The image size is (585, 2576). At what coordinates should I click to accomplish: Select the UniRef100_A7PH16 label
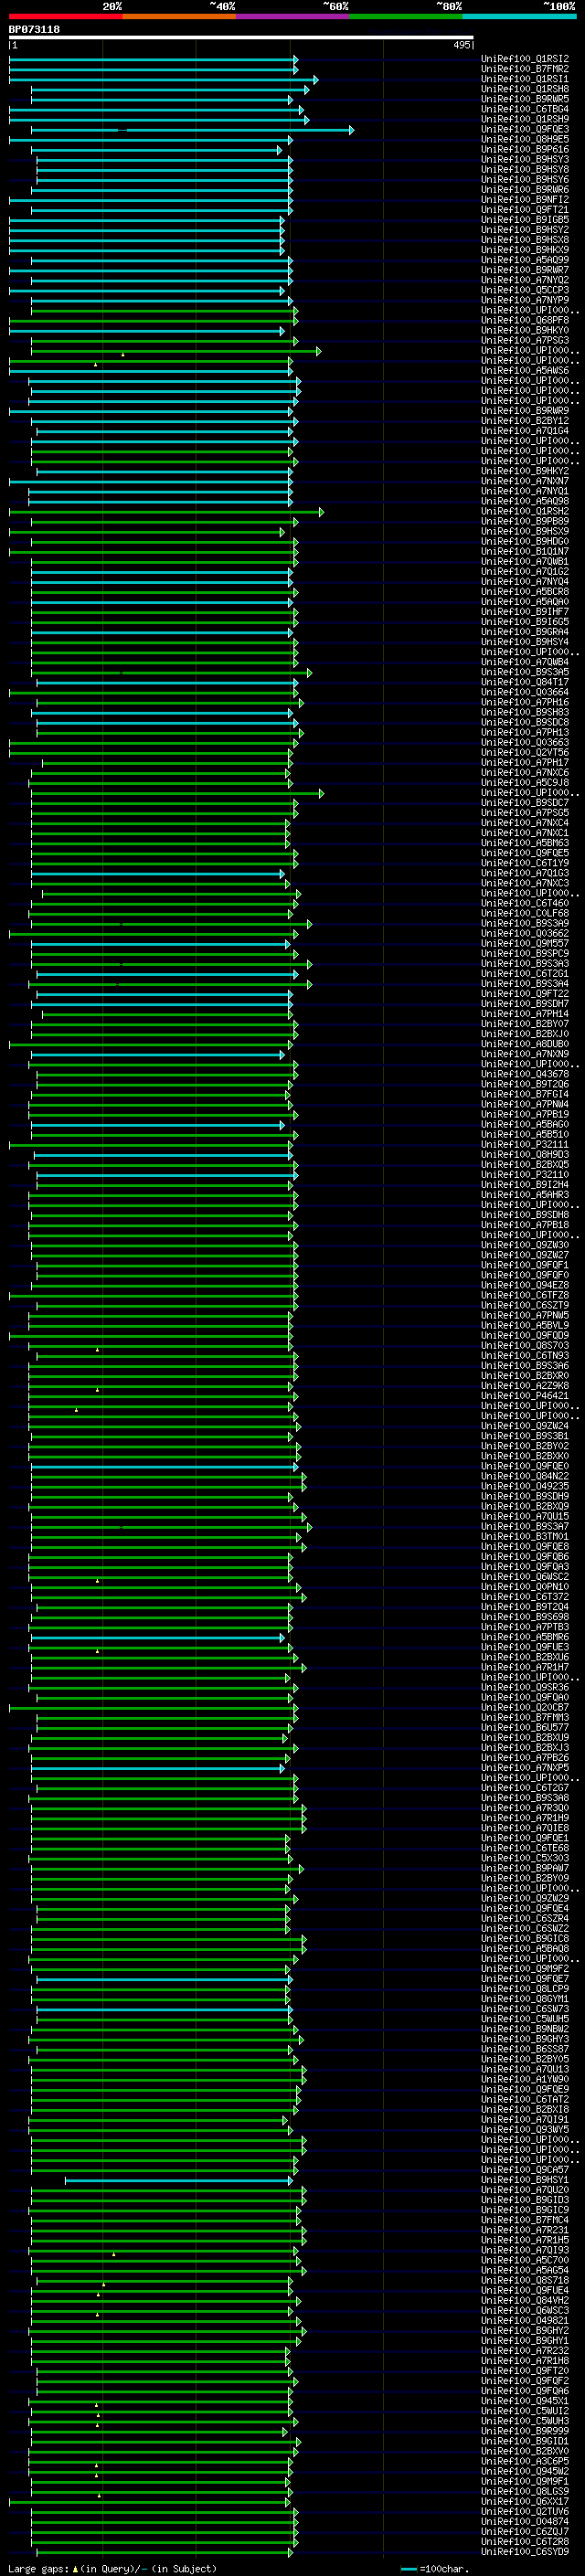(x=525, y=702)
